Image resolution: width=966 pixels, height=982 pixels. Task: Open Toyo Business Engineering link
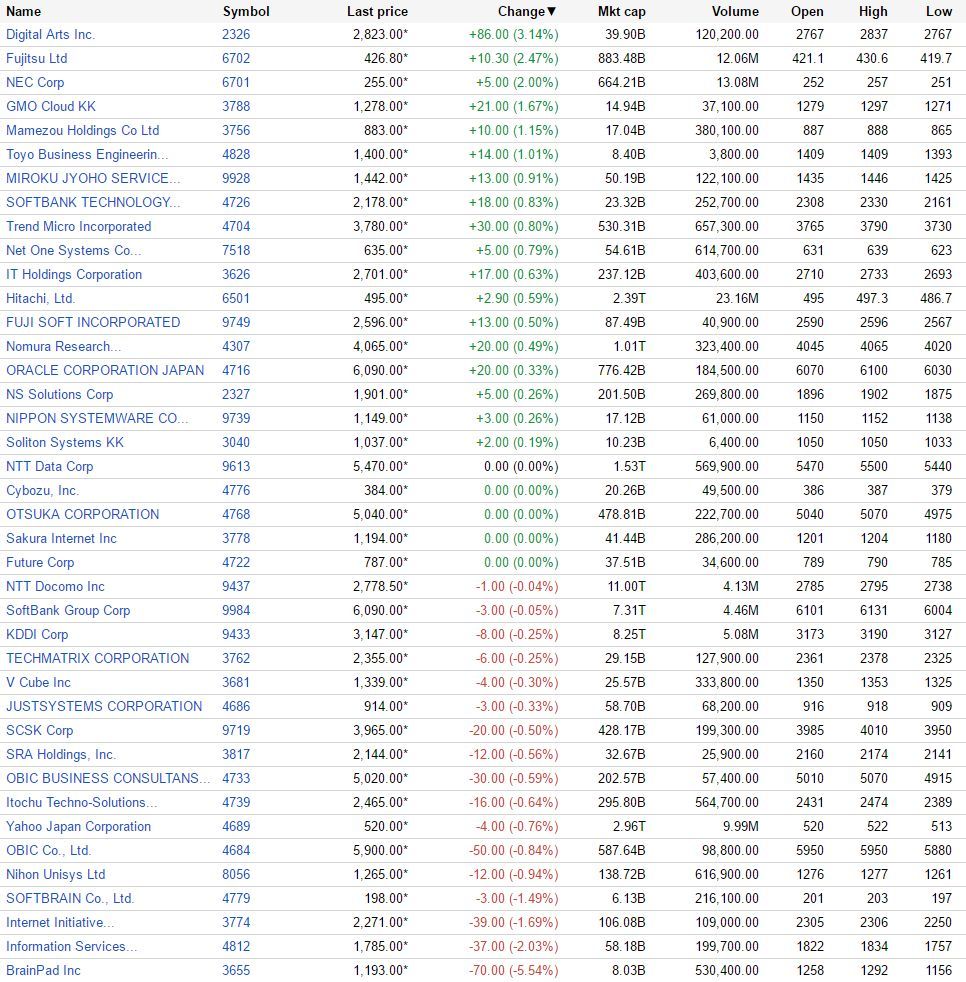tap(87, 154)
